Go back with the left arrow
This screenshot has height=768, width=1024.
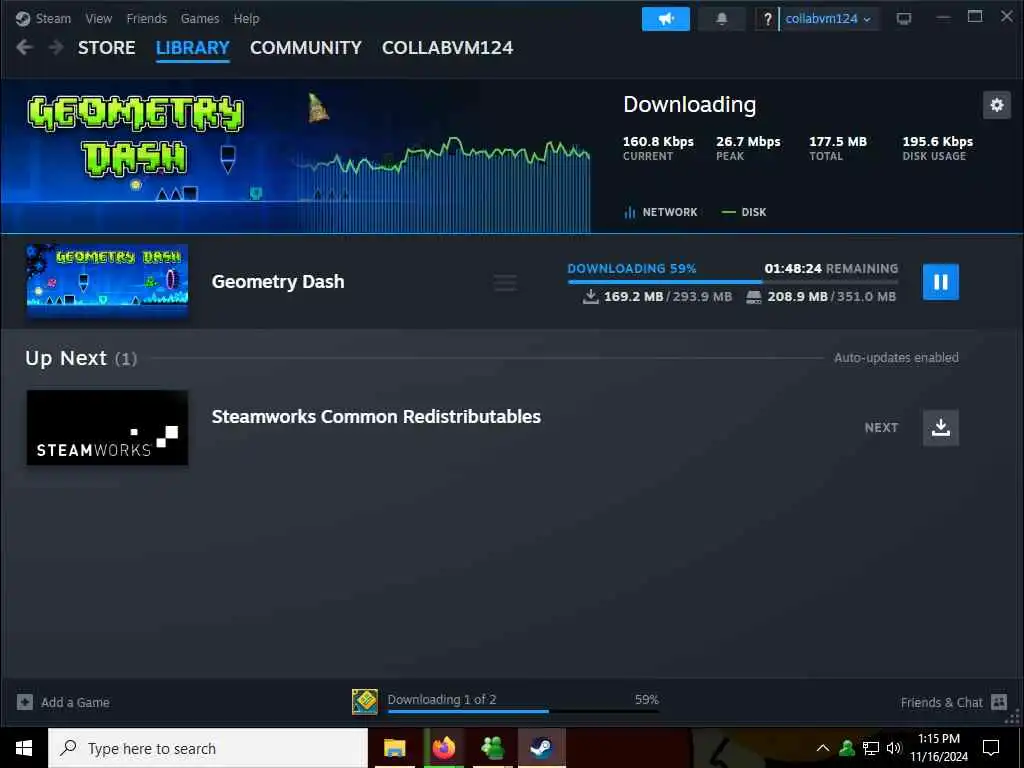25,48
